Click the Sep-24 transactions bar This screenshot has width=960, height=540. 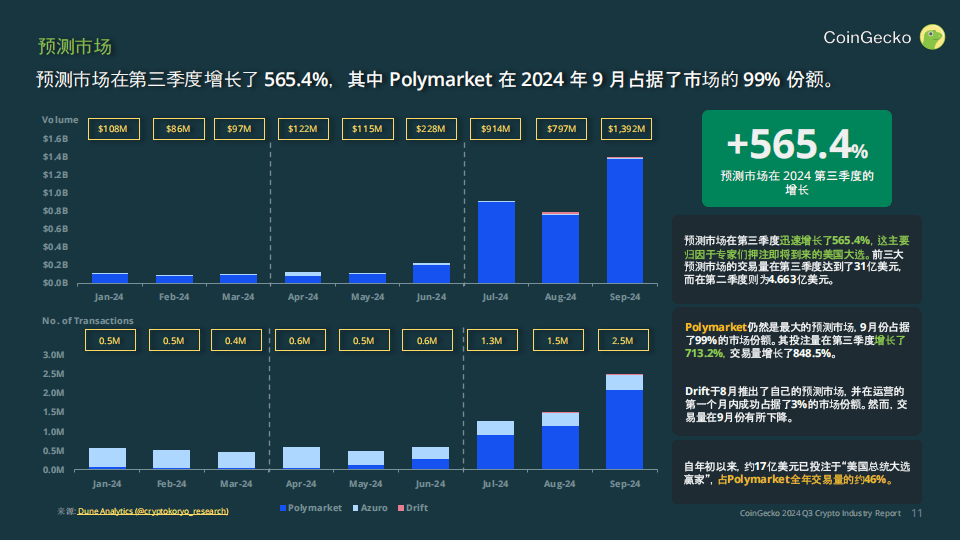pos(624,422)
